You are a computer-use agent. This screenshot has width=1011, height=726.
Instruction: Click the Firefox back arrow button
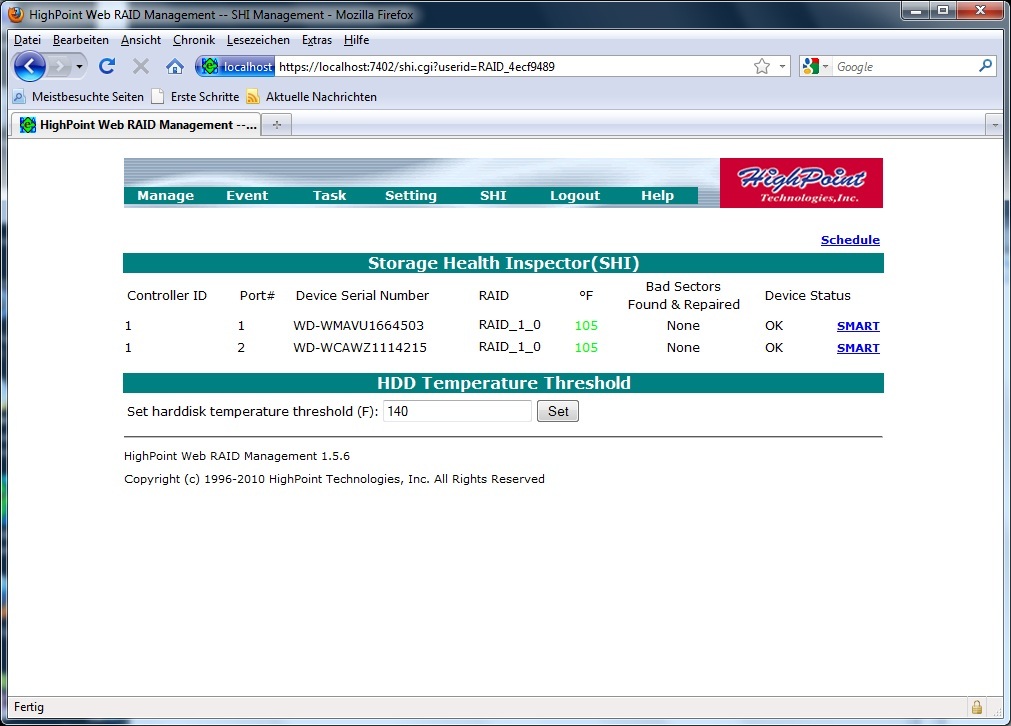click(30, 67)
